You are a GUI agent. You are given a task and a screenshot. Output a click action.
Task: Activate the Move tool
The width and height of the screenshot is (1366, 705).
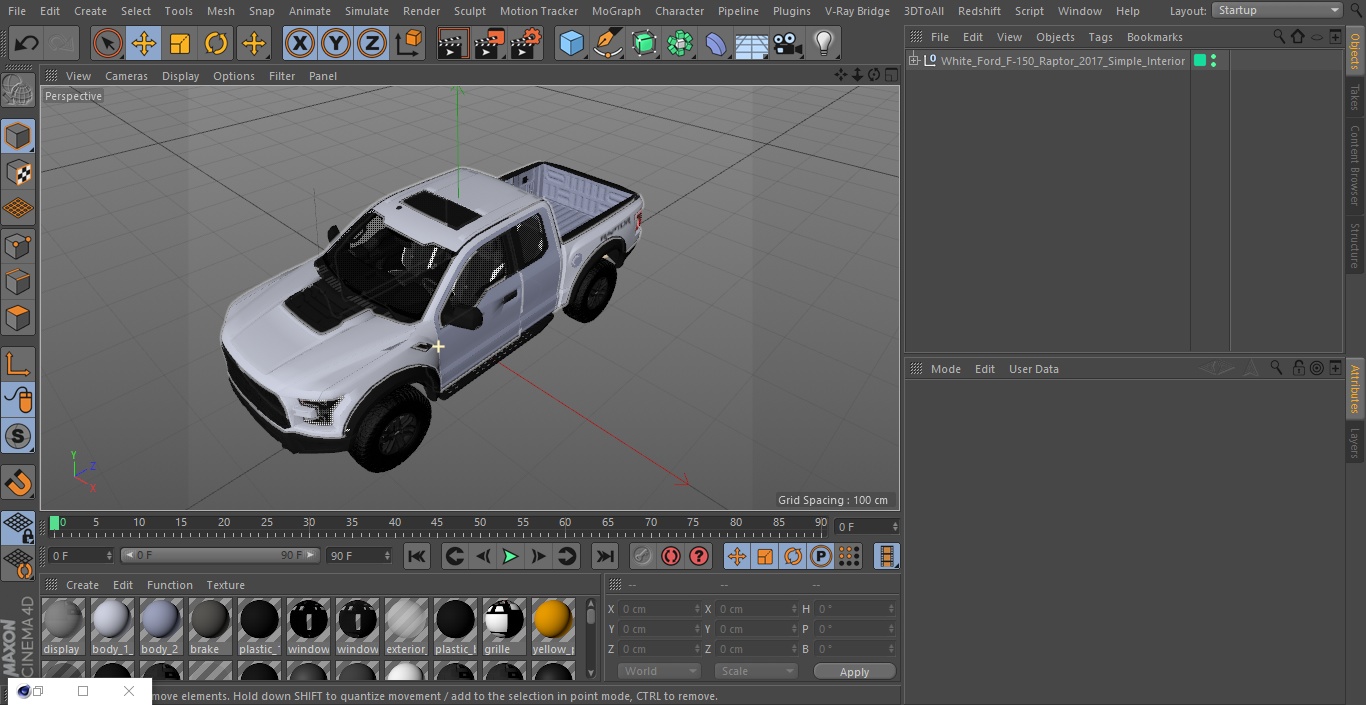click(x=144, y=44)
